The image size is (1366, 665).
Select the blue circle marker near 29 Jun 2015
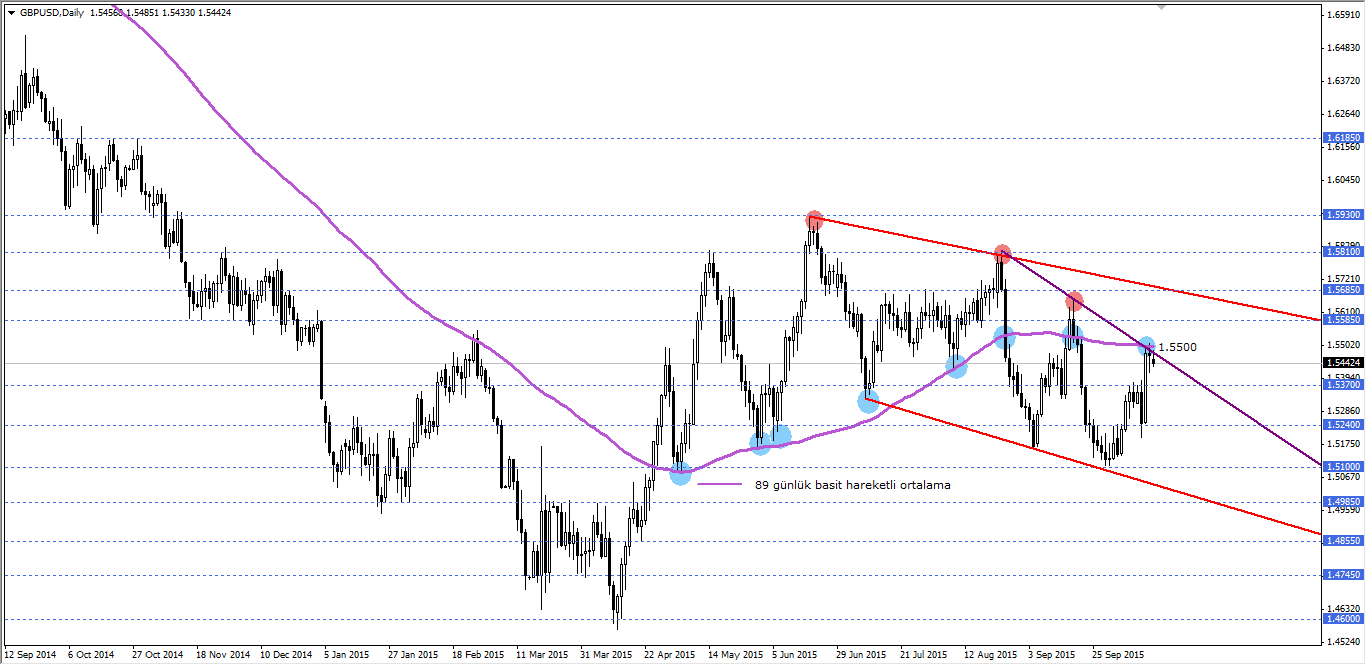(x=867, y=401)
